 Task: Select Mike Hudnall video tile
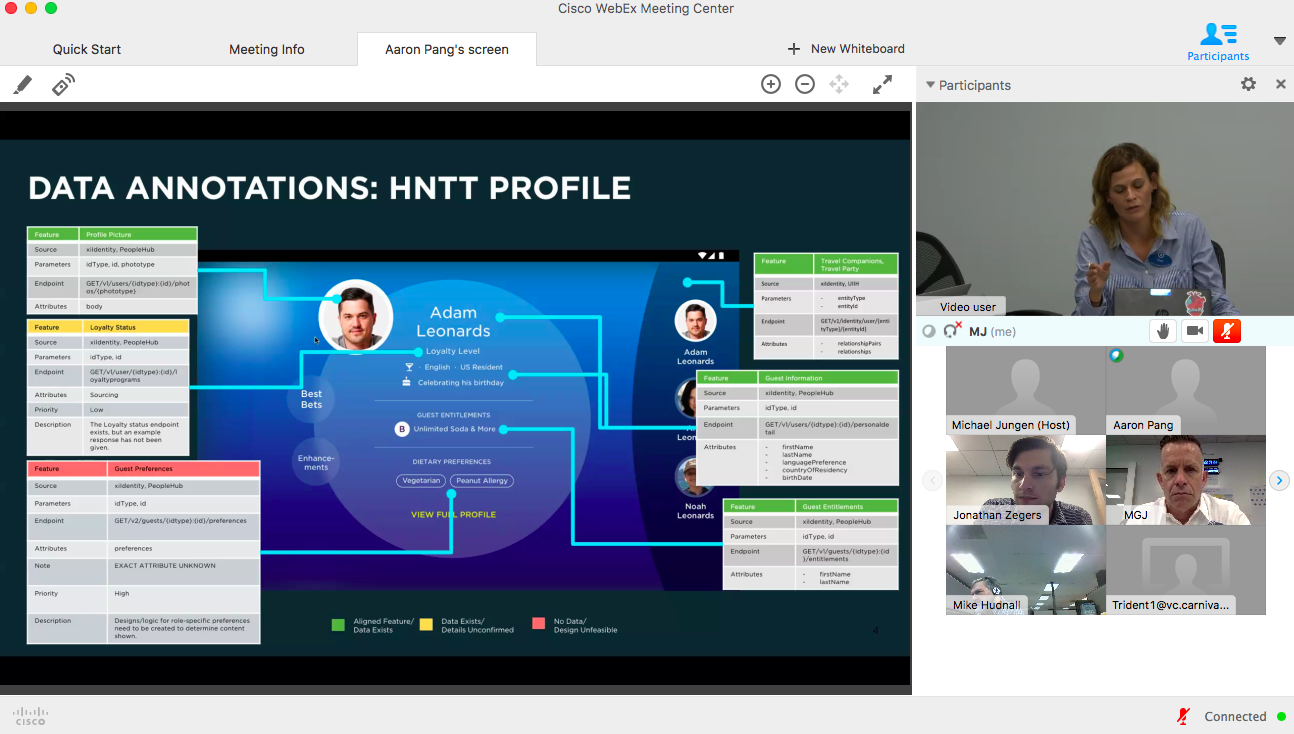click(1026, 570)
